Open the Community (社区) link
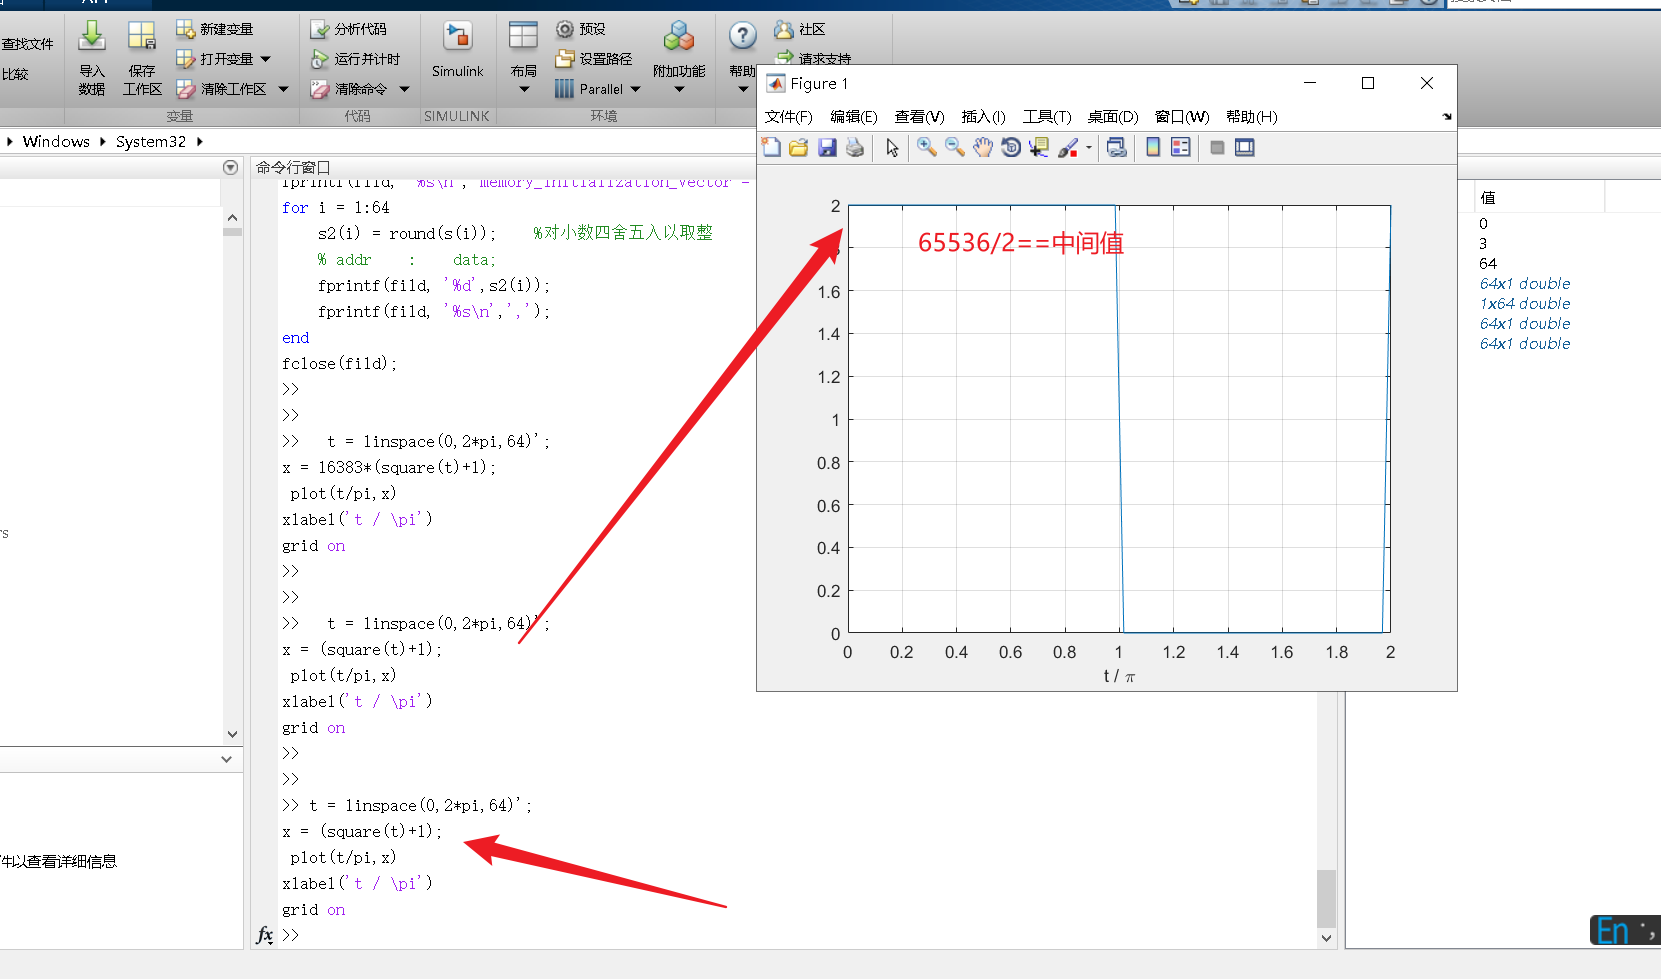Viewport: 1661px width, 979px height. point(800,29)
